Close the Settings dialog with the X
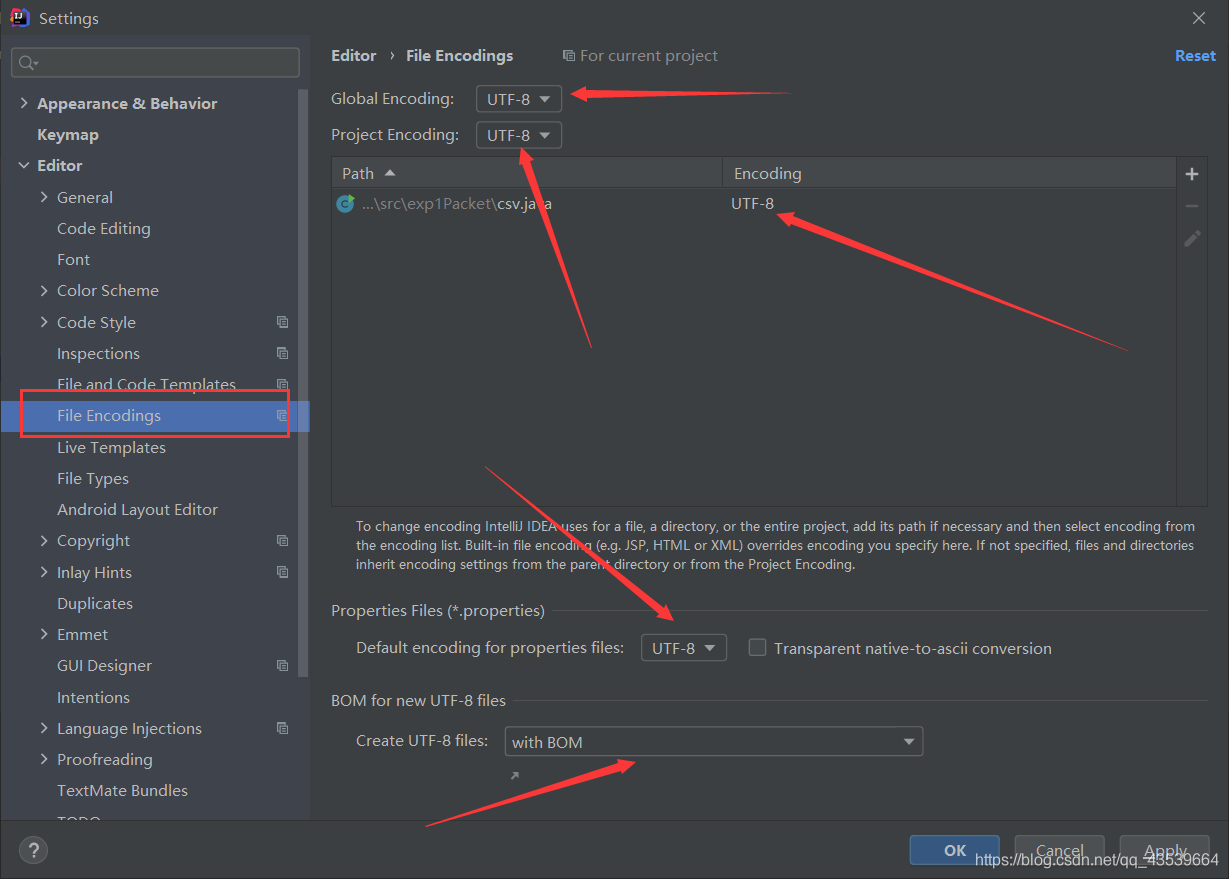This screenshot has height=879, width=1229. click(x=1199, y=18)
